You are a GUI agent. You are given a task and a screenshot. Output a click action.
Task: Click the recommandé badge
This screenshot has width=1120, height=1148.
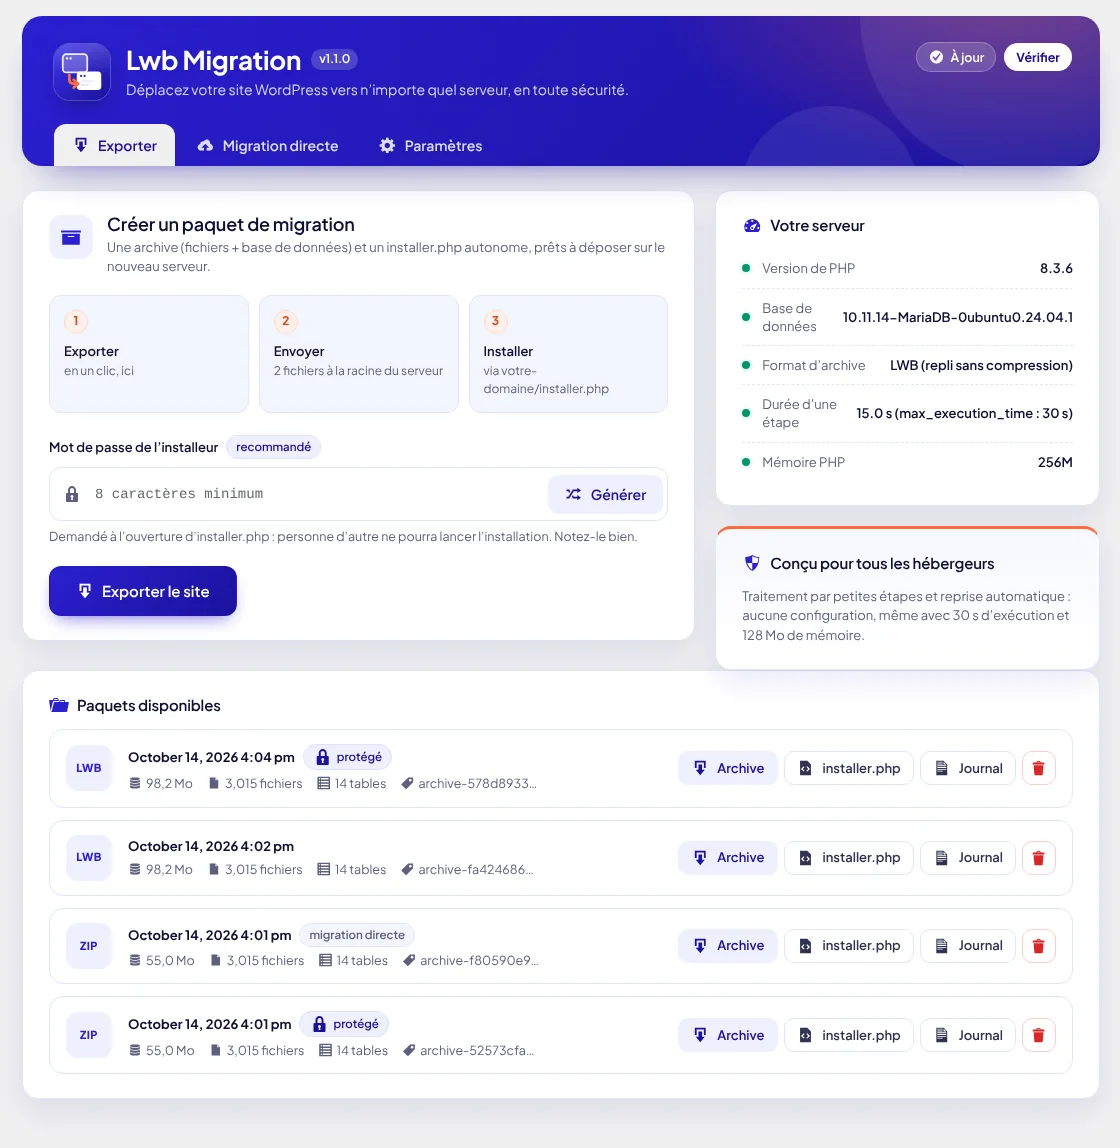[x=273, y=447]
